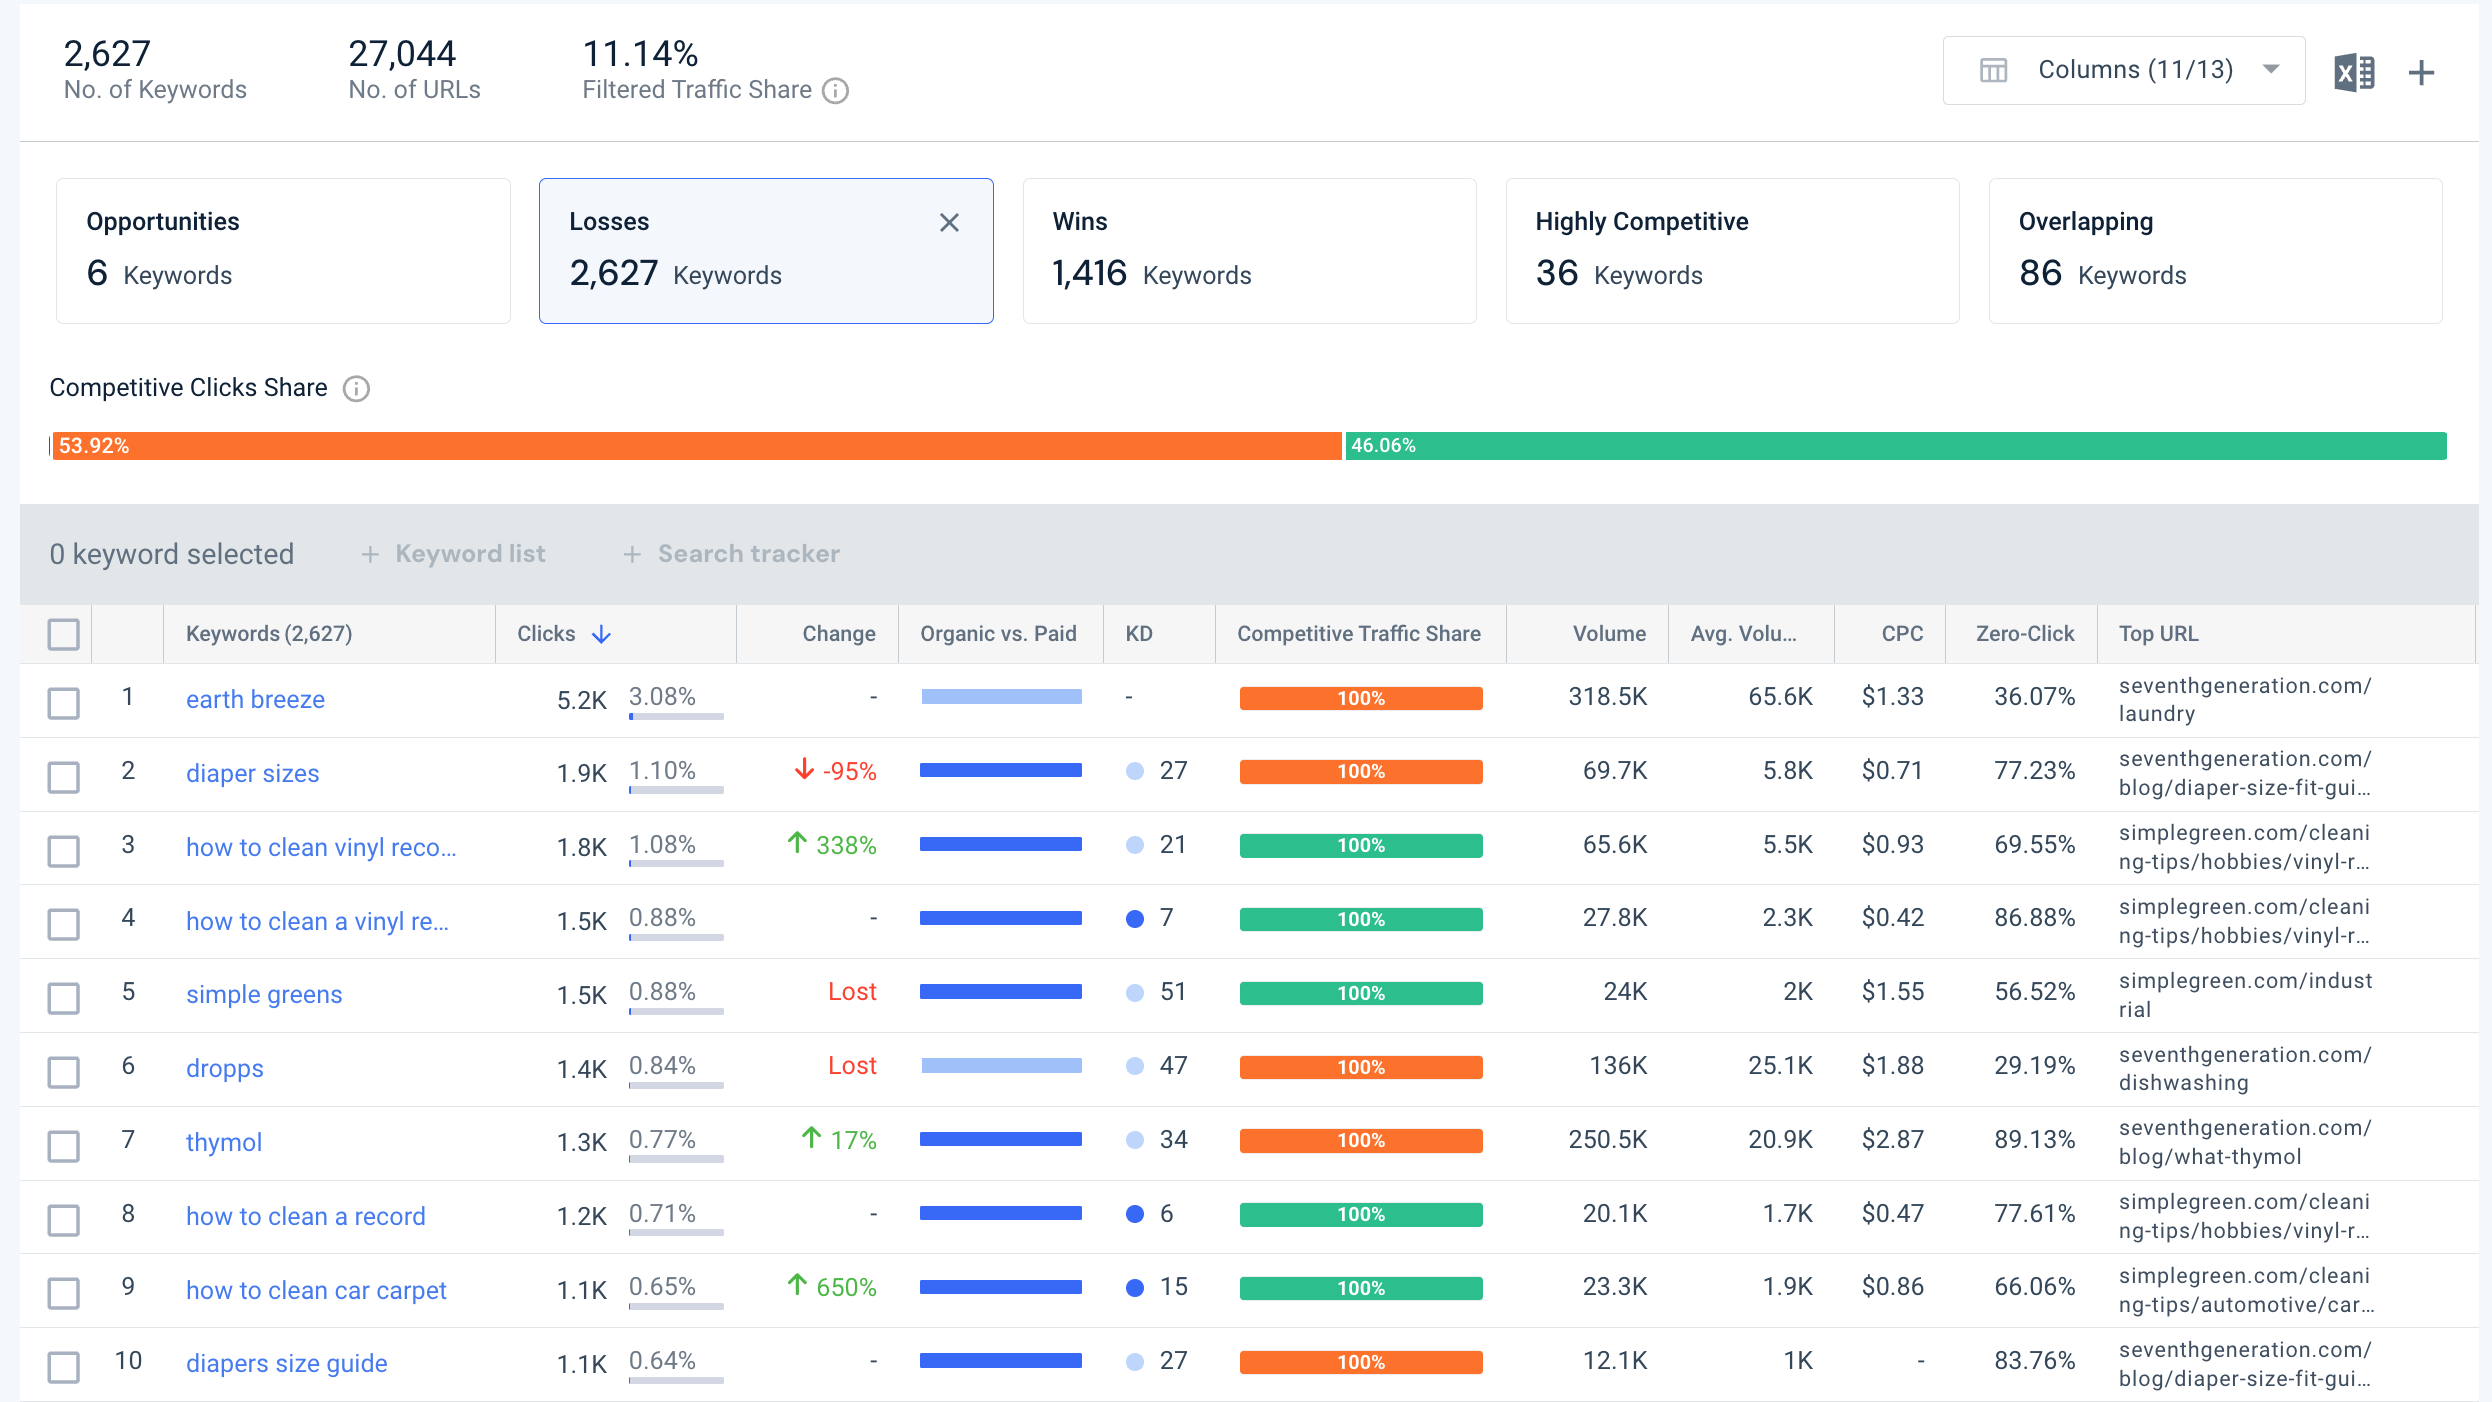
Task: Switch to the Wins keywords card
Action: pyautogui.click(x=1249, y=251)
